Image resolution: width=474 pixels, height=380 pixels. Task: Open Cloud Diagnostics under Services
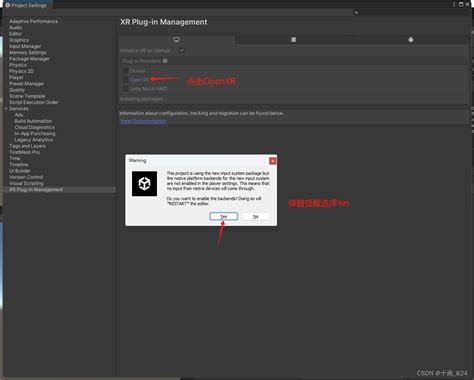coord(35,127)
